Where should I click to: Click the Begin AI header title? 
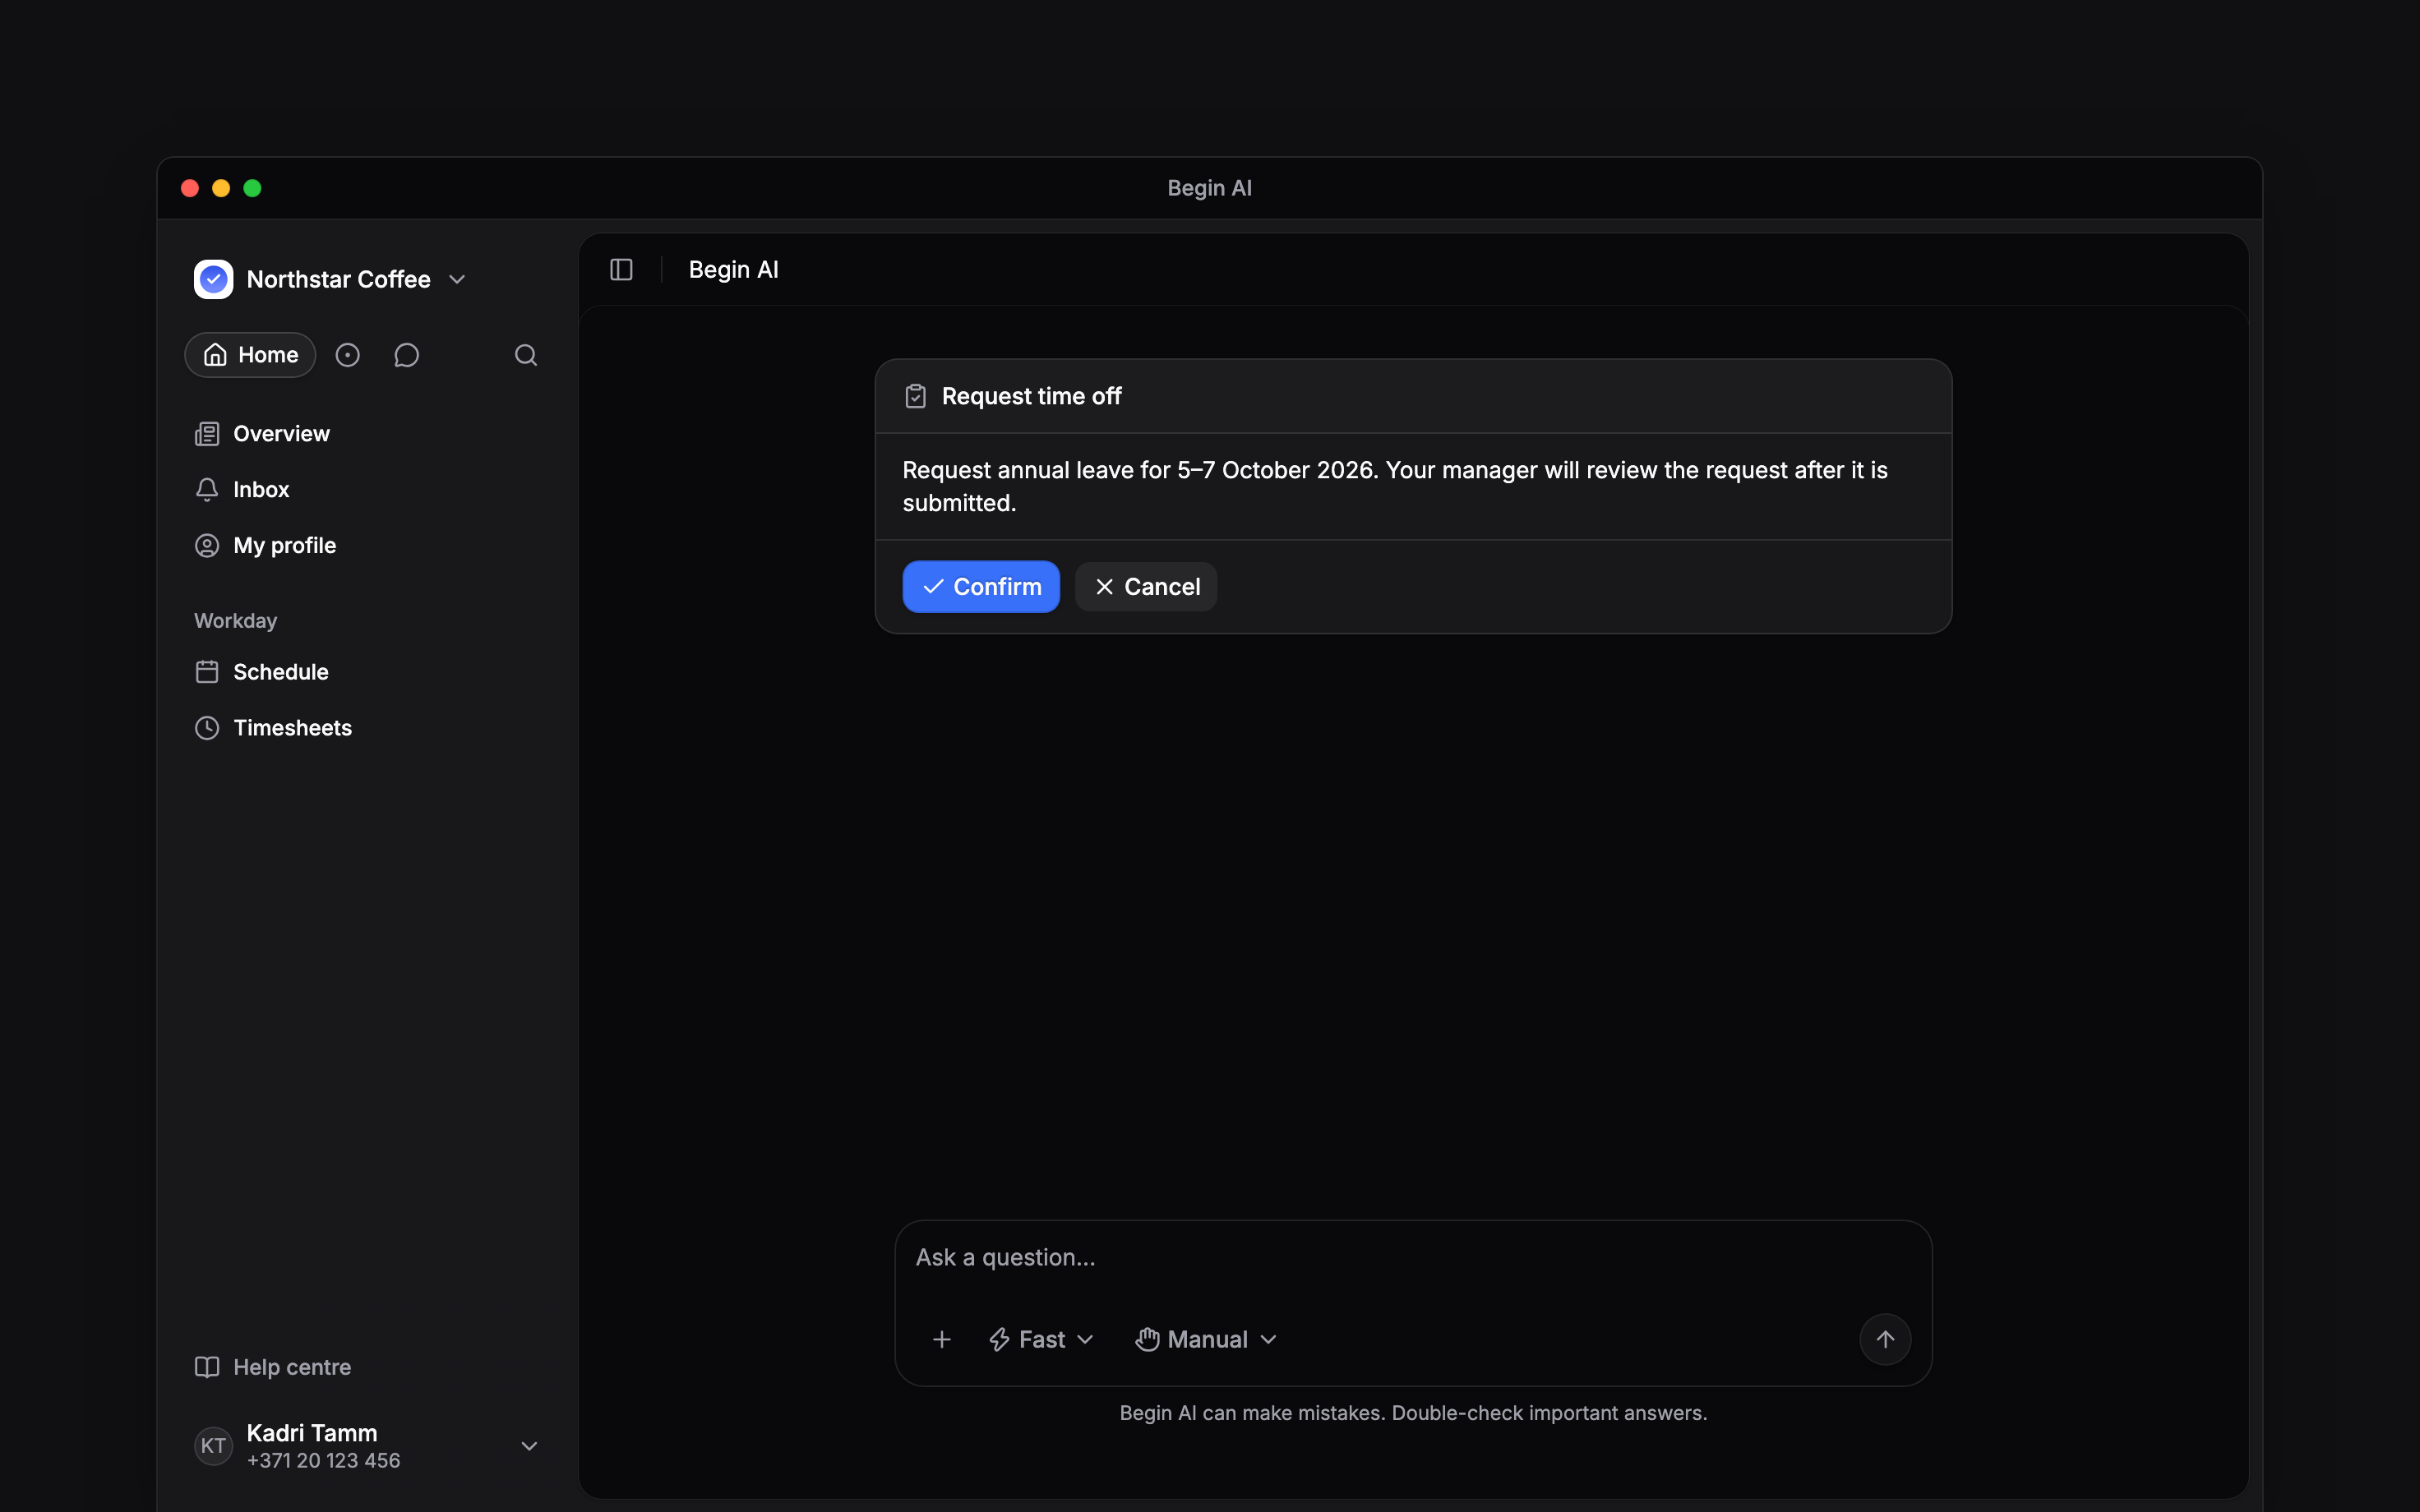click(x=734, y=270)
